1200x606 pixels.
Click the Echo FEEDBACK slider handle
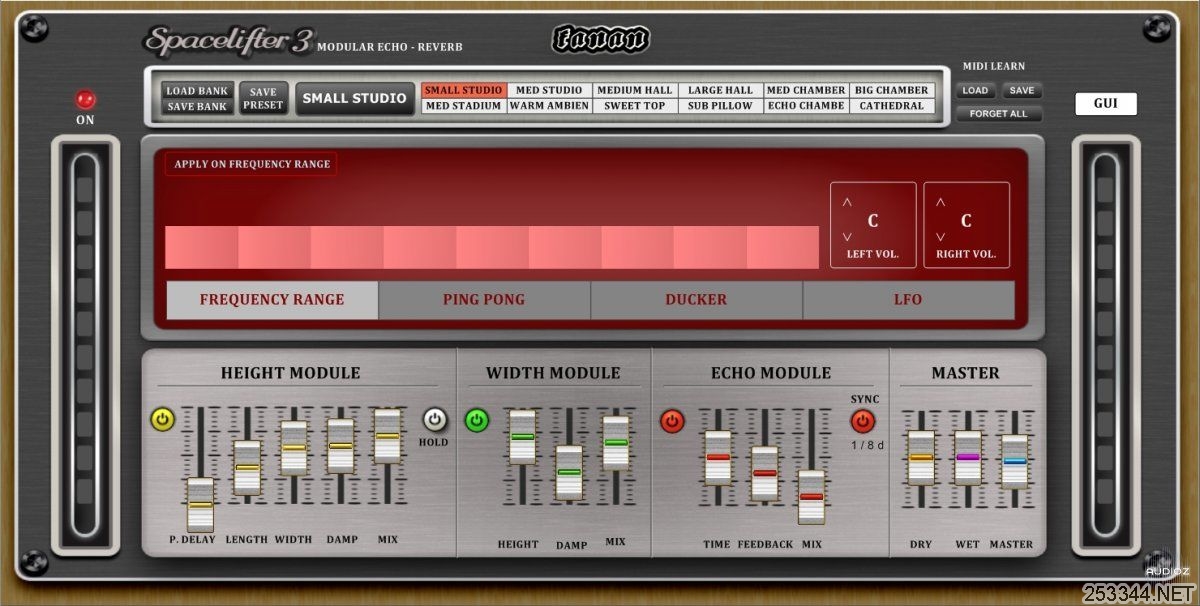pyautogui.click(x=765, y=473)
